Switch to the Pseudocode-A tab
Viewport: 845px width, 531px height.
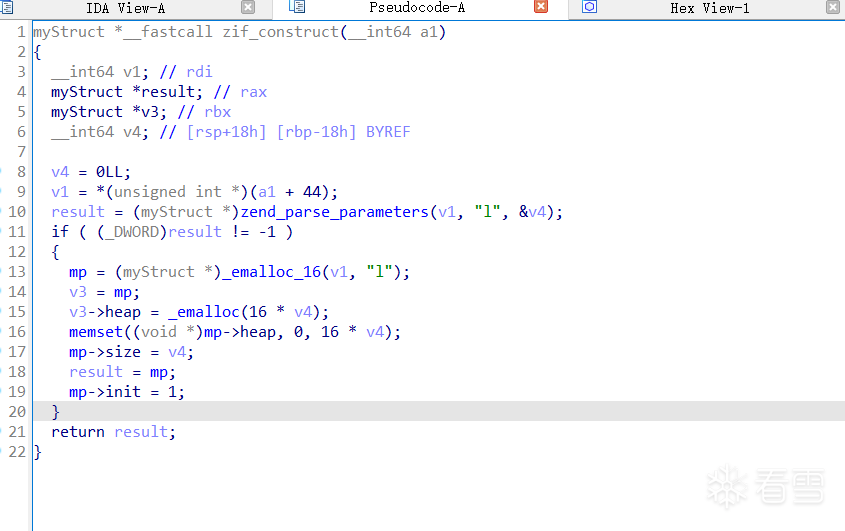pyautogui.click(x=417, y=8)
